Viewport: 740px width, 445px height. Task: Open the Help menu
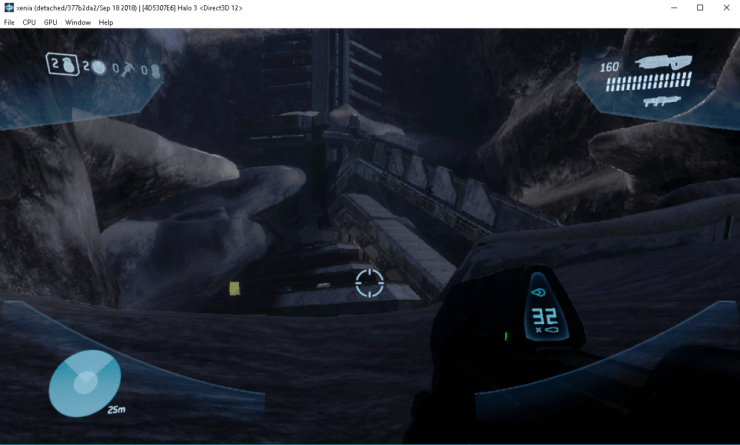click(x=106, y=22)
